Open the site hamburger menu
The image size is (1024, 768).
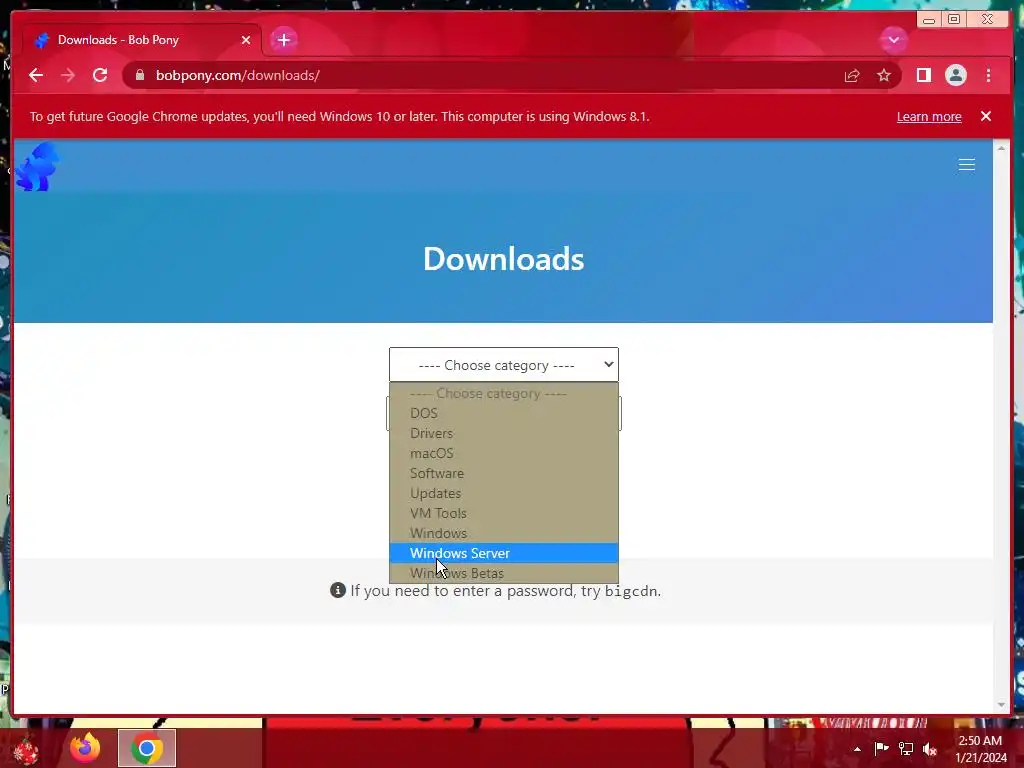967,165
